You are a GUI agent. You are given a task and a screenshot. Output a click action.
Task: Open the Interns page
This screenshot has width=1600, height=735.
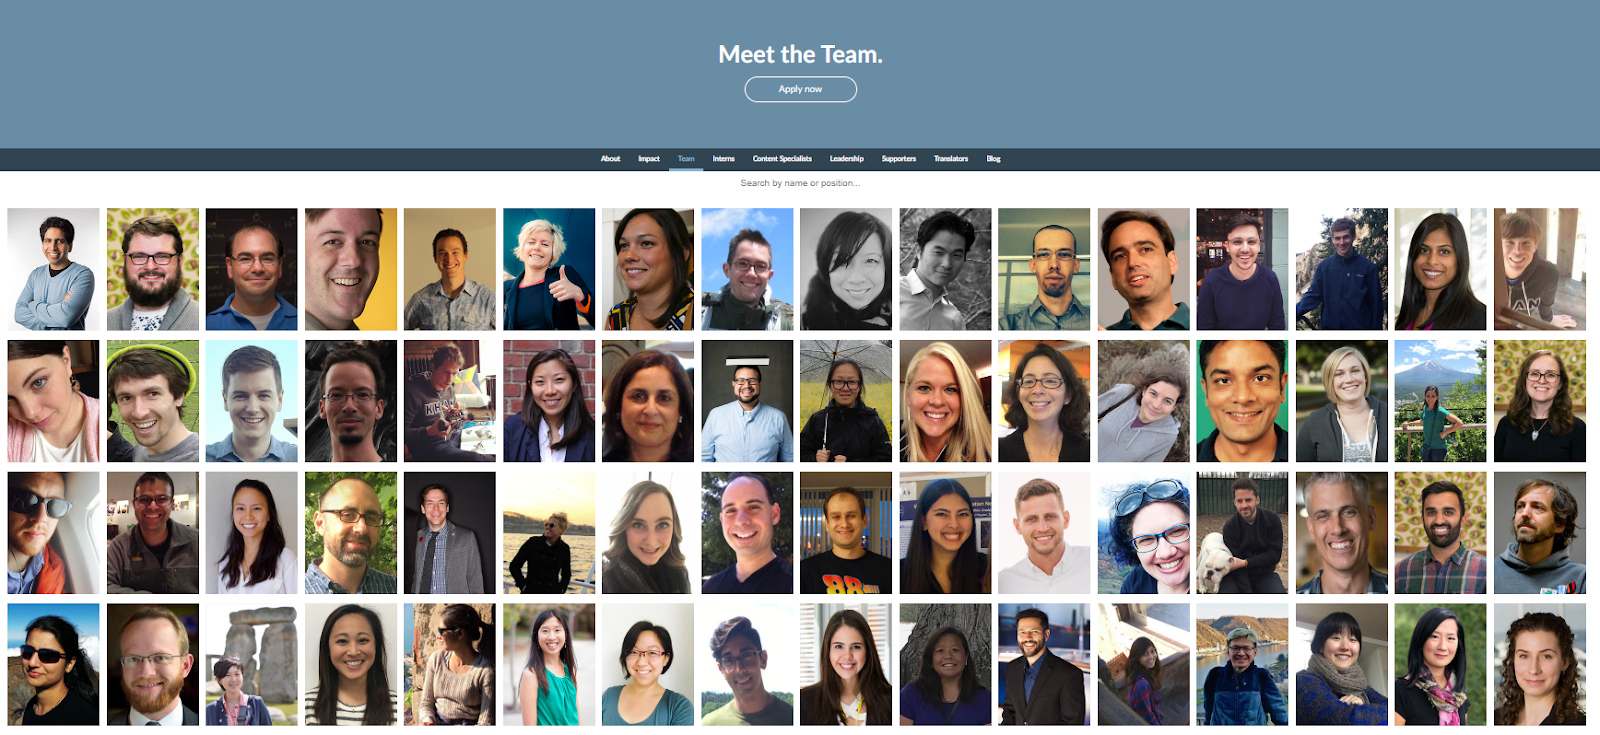point(723,159)
